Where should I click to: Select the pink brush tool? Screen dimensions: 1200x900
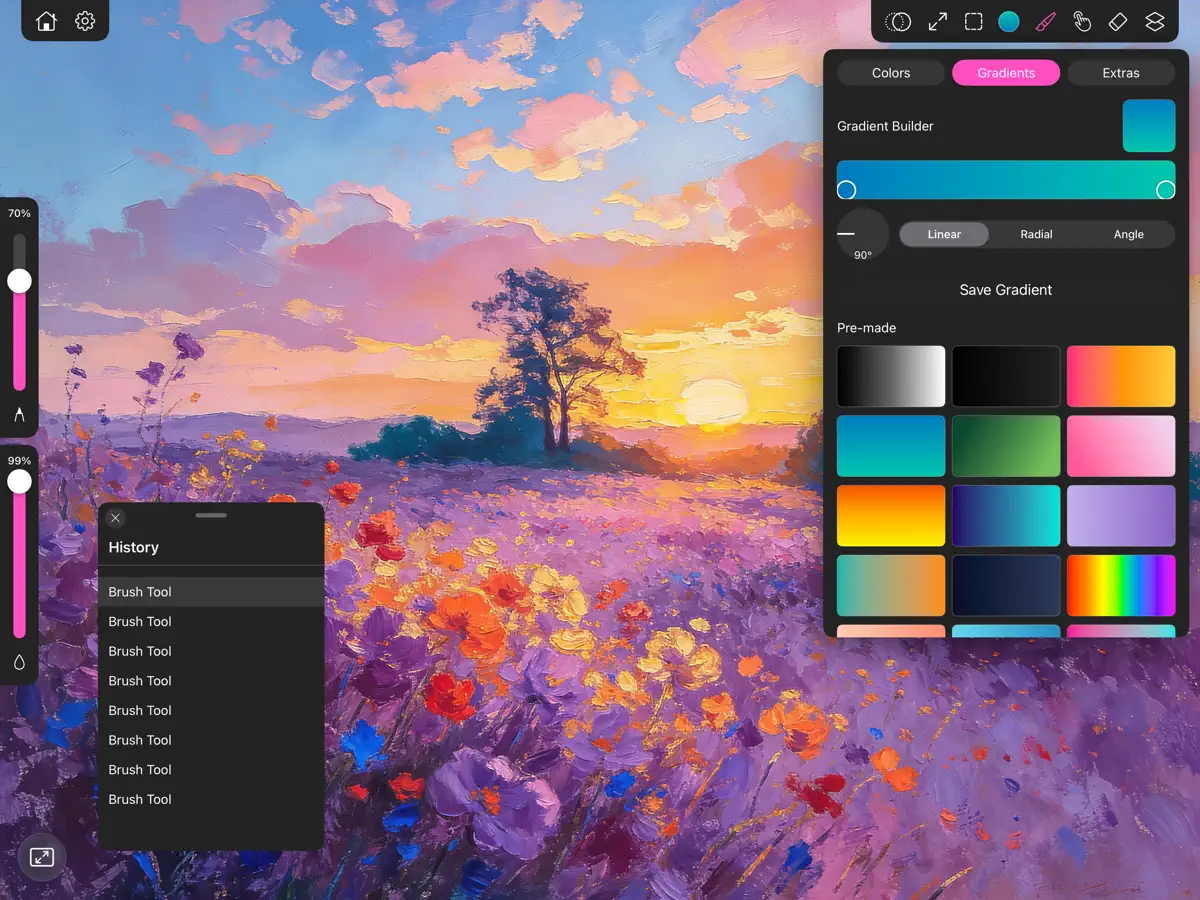click(x=1045, y=21)
